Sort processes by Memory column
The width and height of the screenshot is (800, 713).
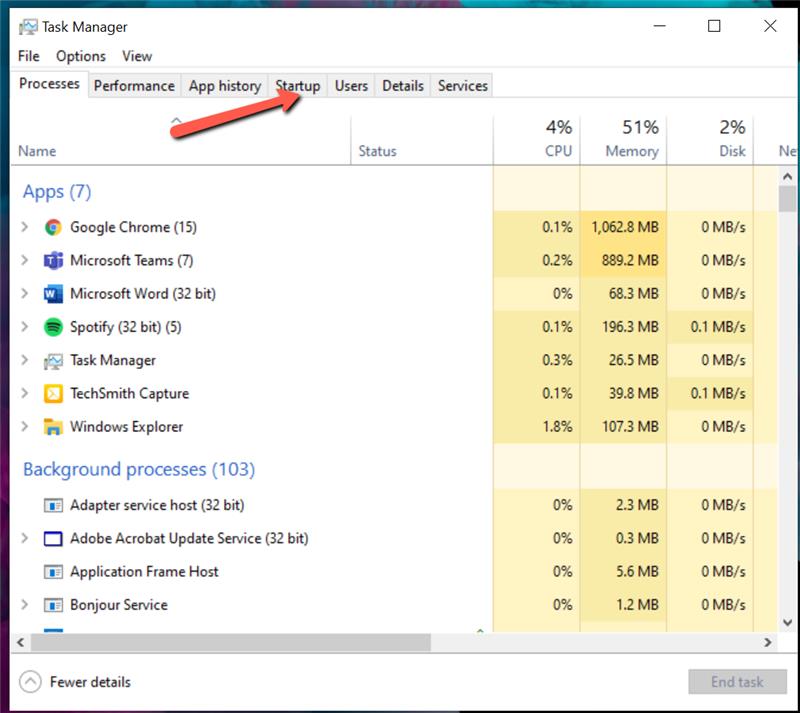623,141
